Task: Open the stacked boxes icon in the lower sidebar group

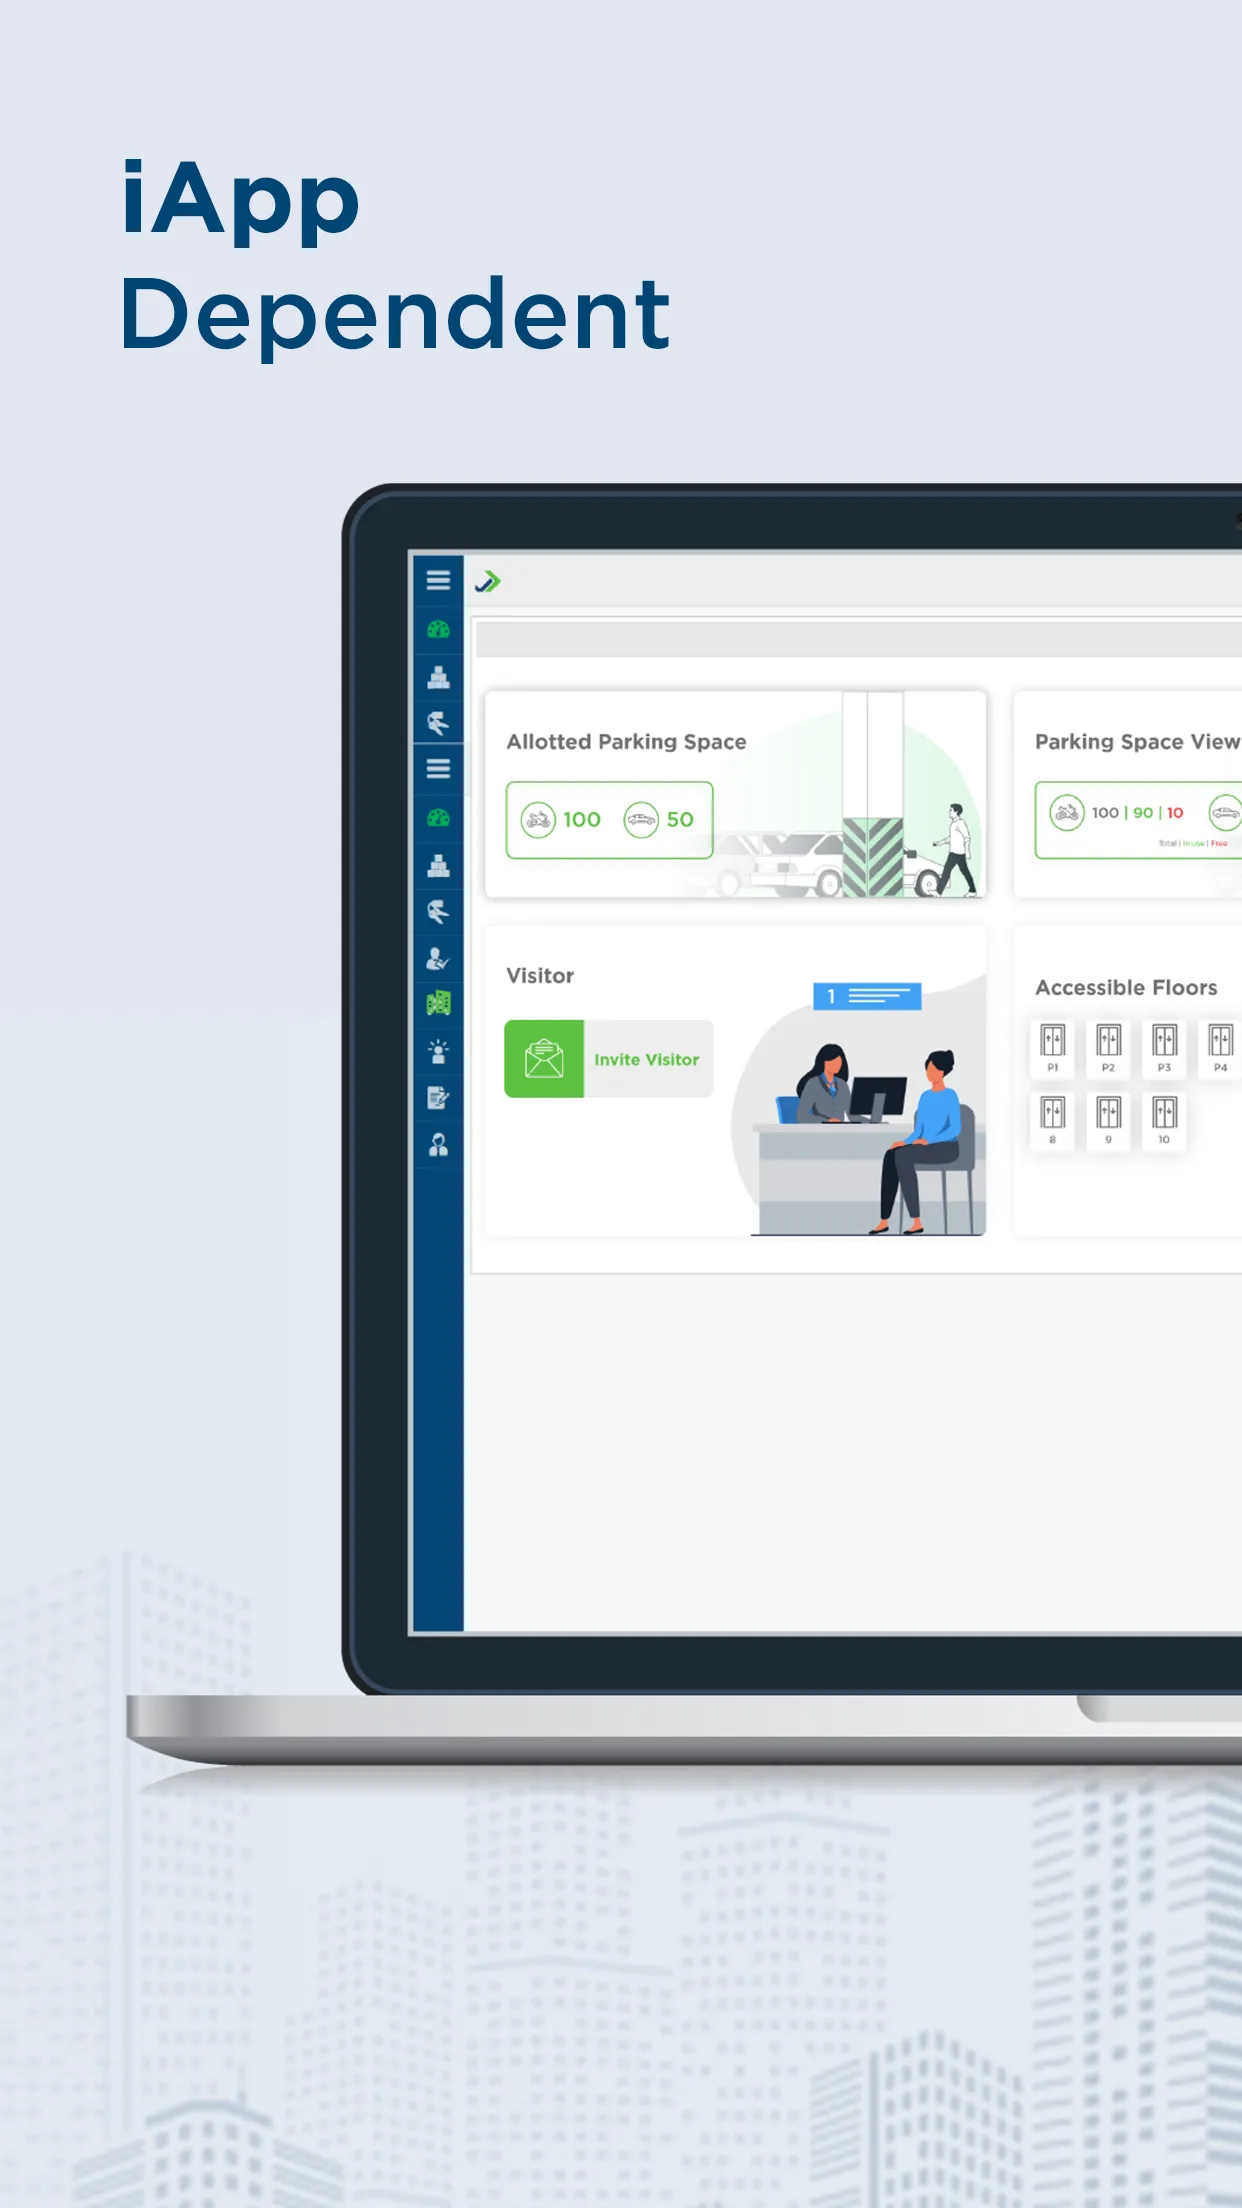Action: pos(438,865)
